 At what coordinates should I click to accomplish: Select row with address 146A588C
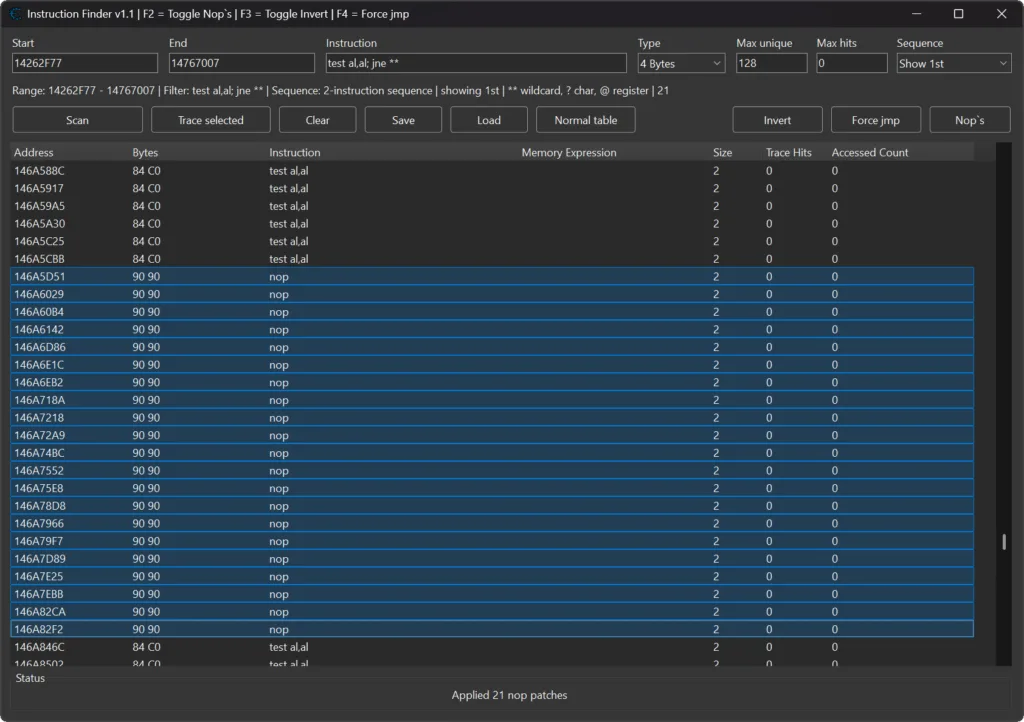(x=492, y=171)
